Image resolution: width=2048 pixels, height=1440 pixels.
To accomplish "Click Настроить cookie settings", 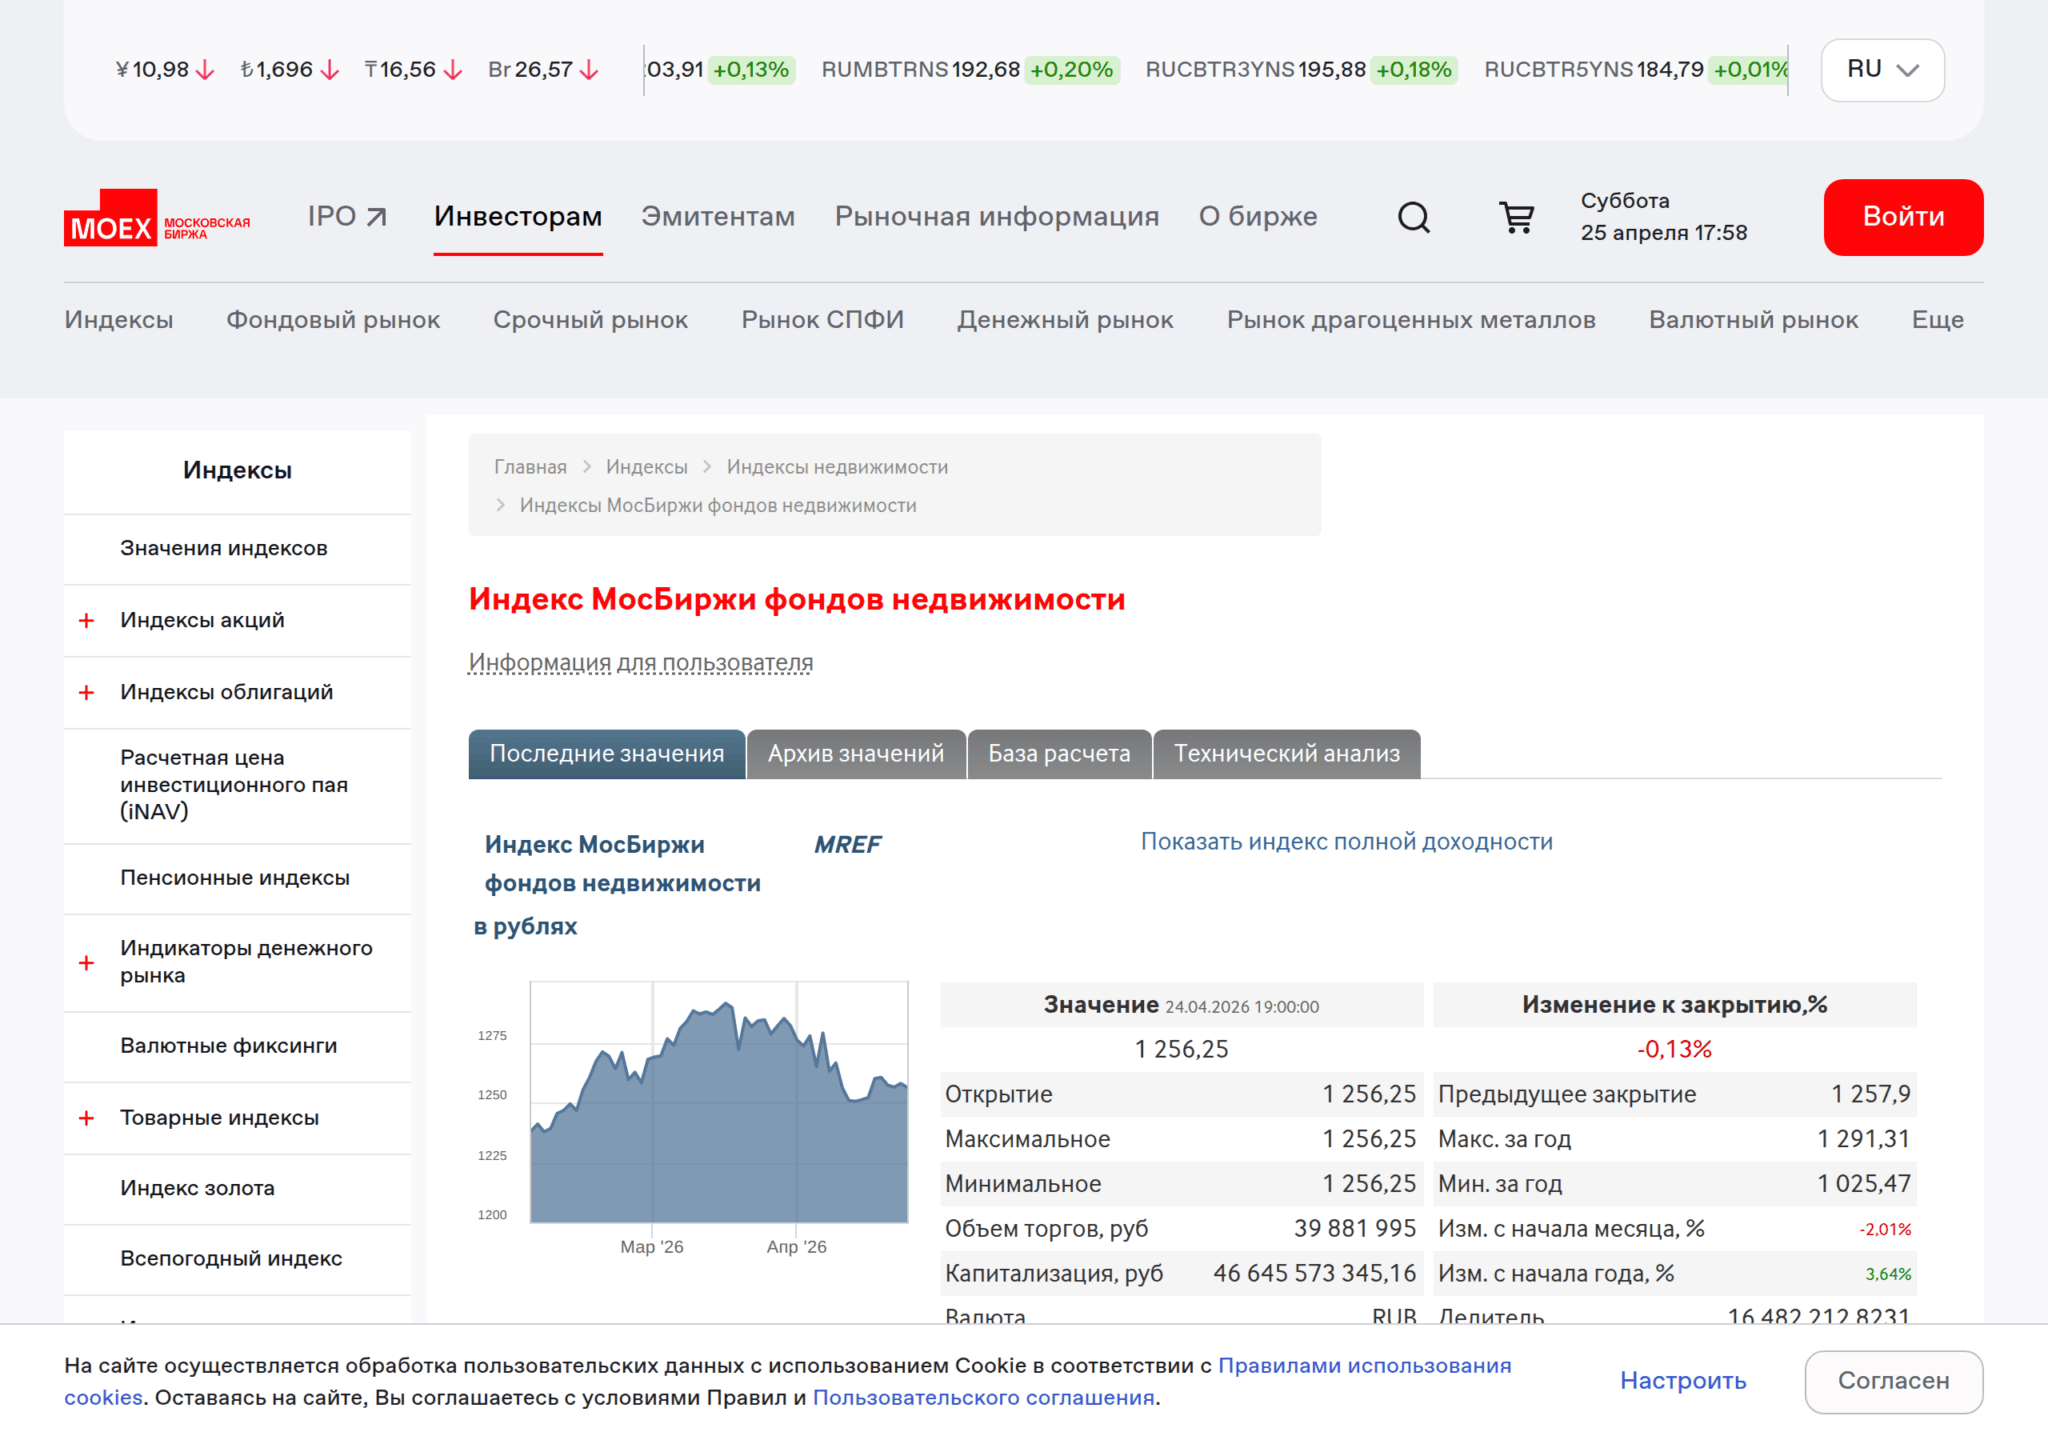I will [x=1683, y=1381].
